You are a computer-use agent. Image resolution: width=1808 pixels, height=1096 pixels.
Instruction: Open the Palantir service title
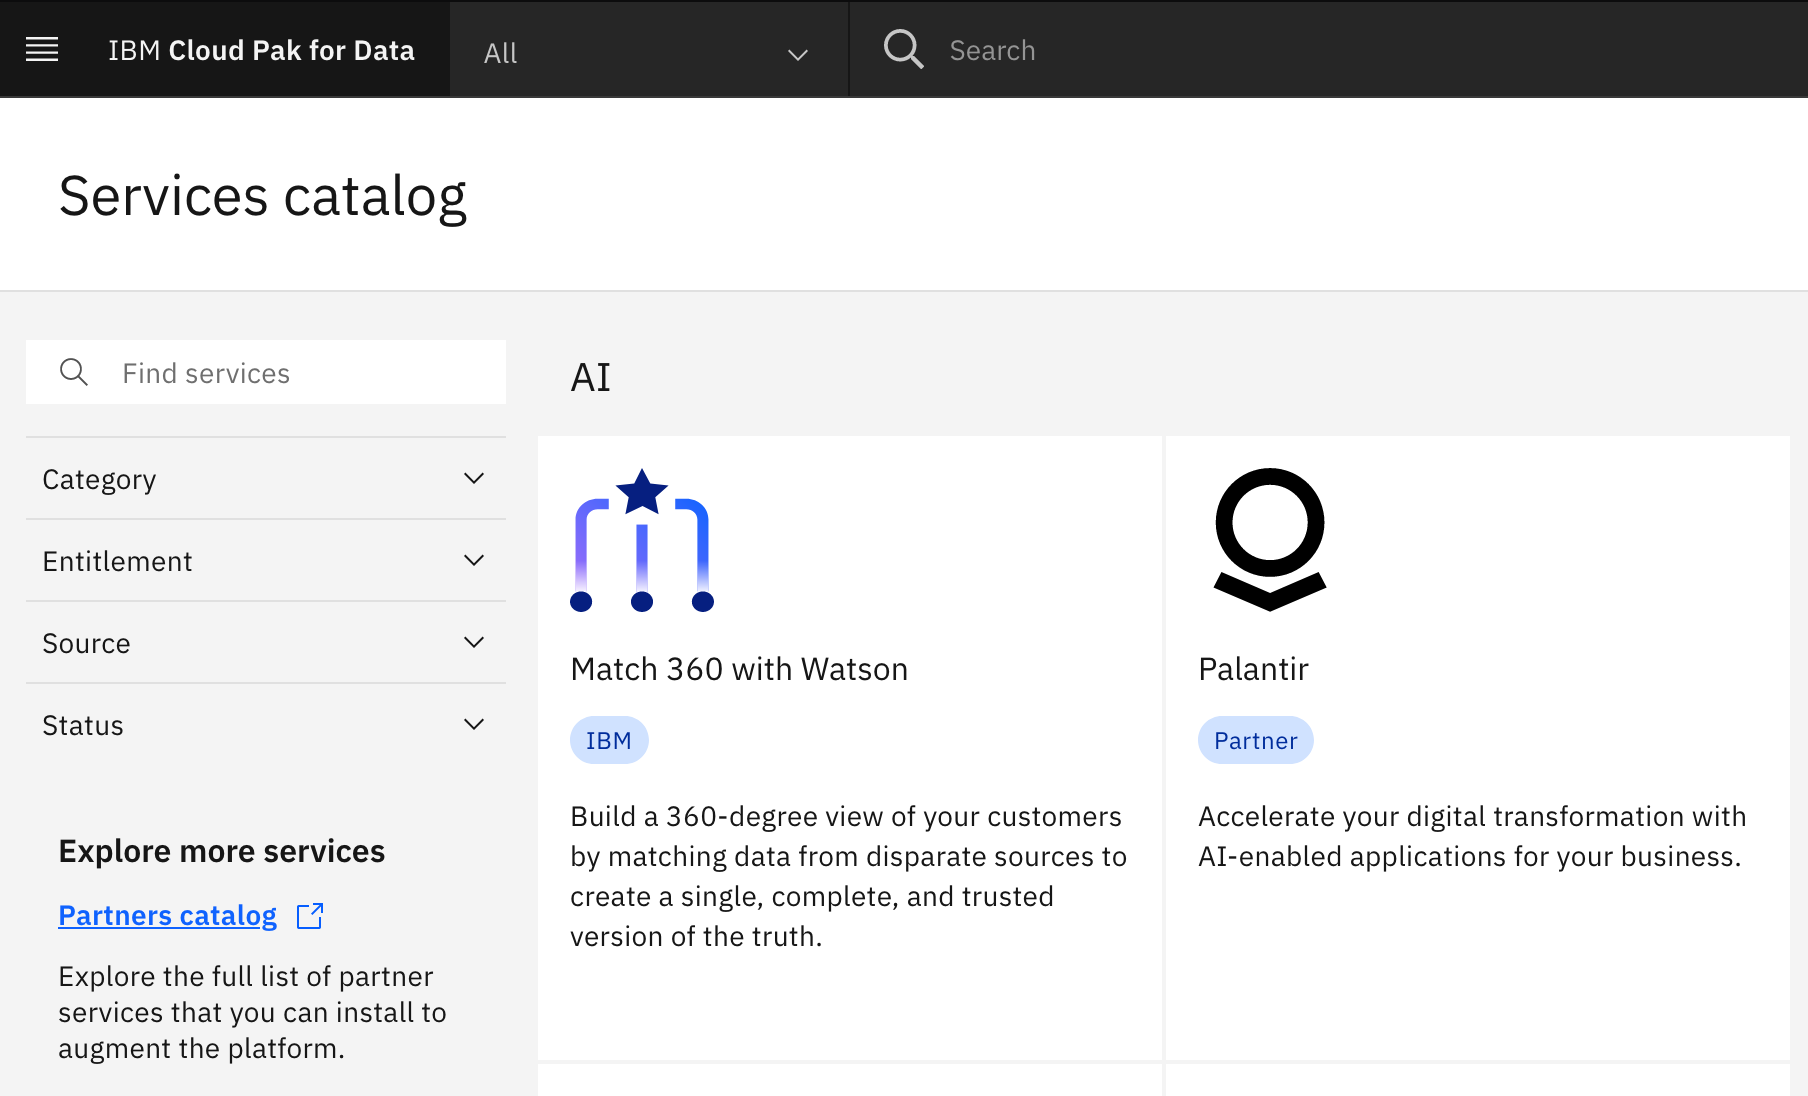point(1253,669)
